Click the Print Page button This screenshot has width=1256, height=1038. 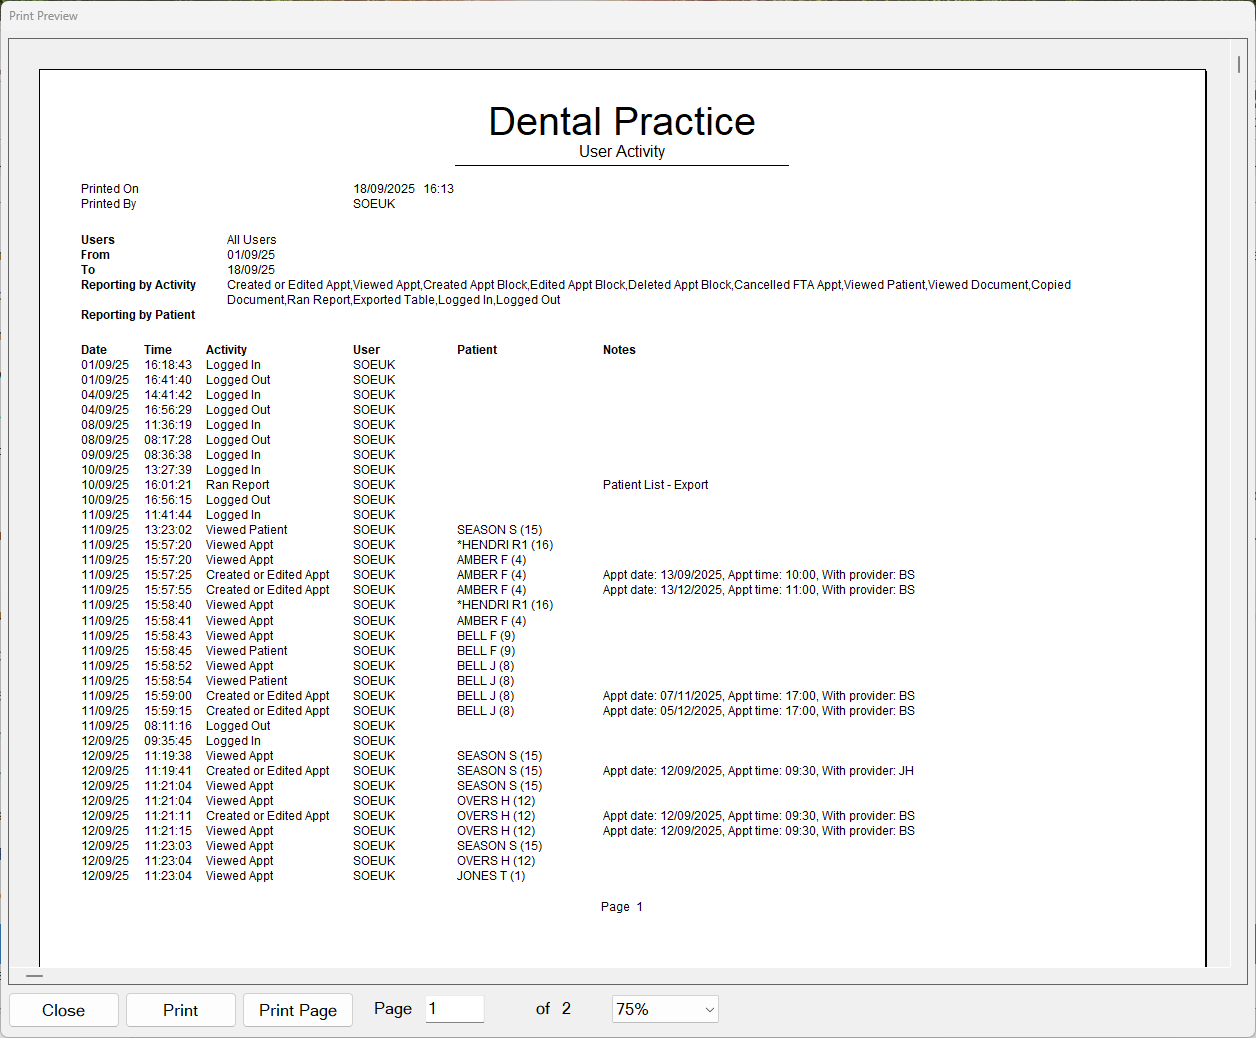tap(297, 1010)
